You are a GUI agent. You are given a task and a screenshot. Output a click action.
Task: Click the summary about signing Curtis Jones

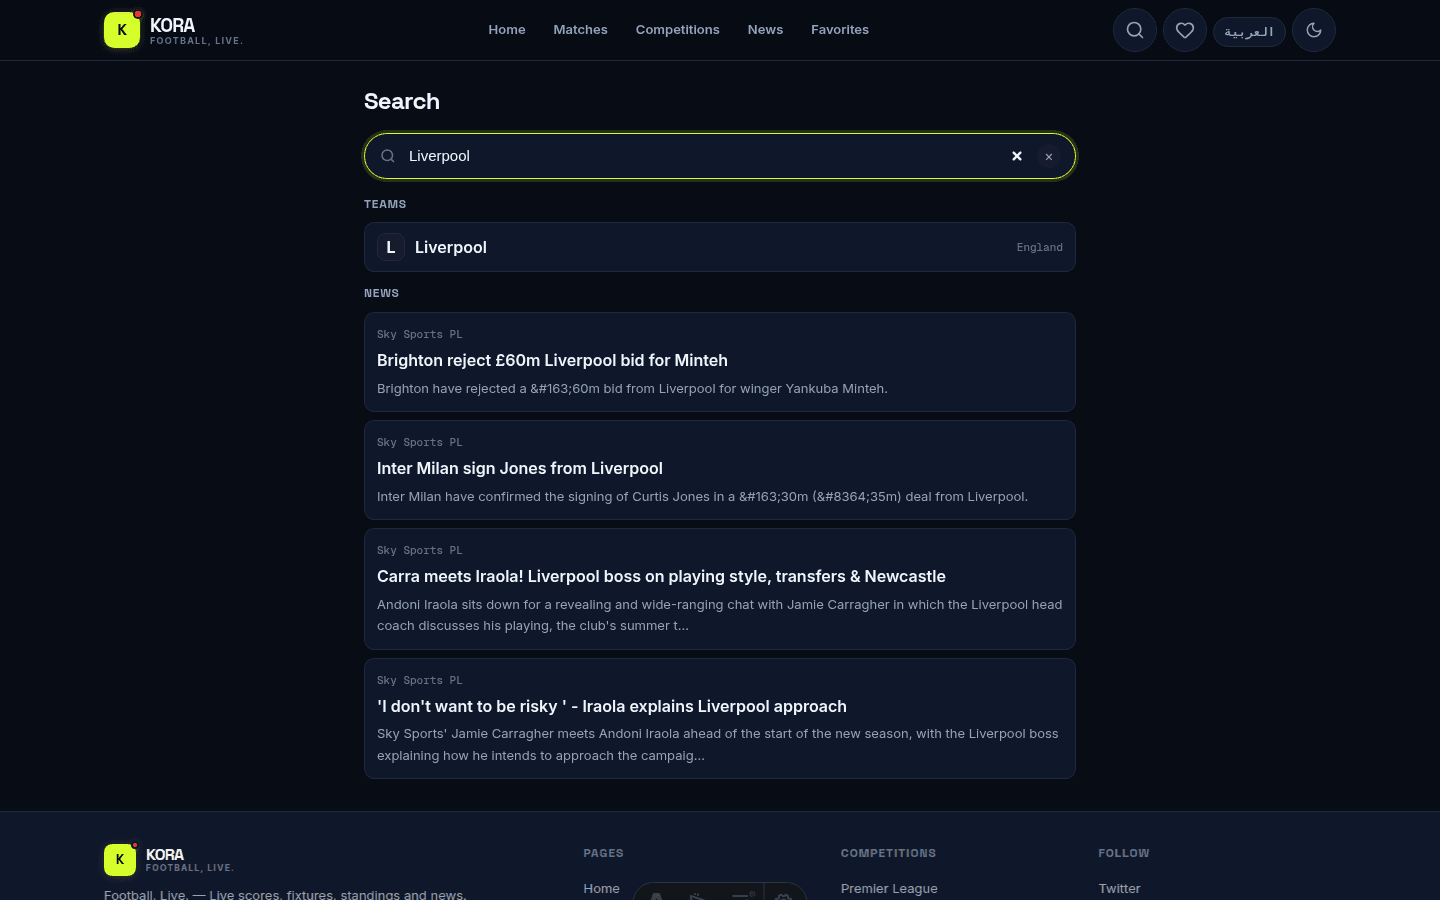click(x=702, y=497)
